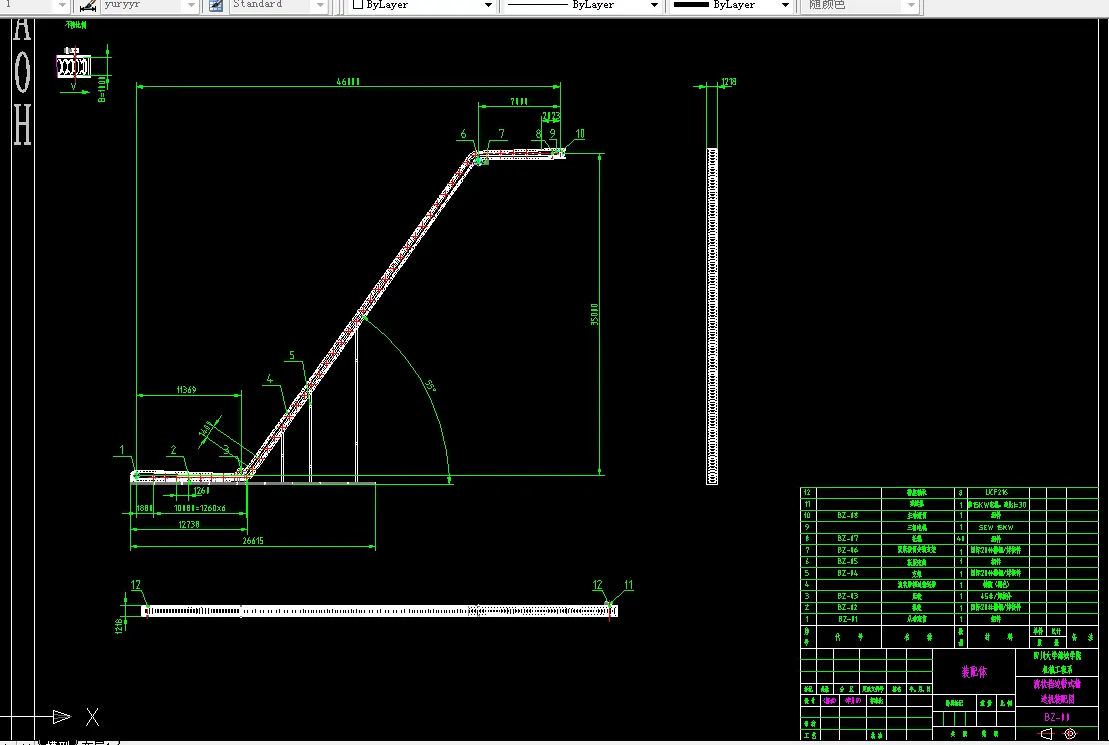The image size is (1109, 745).
Task: Select the drawing number in title block
Action: (1057, 717)
